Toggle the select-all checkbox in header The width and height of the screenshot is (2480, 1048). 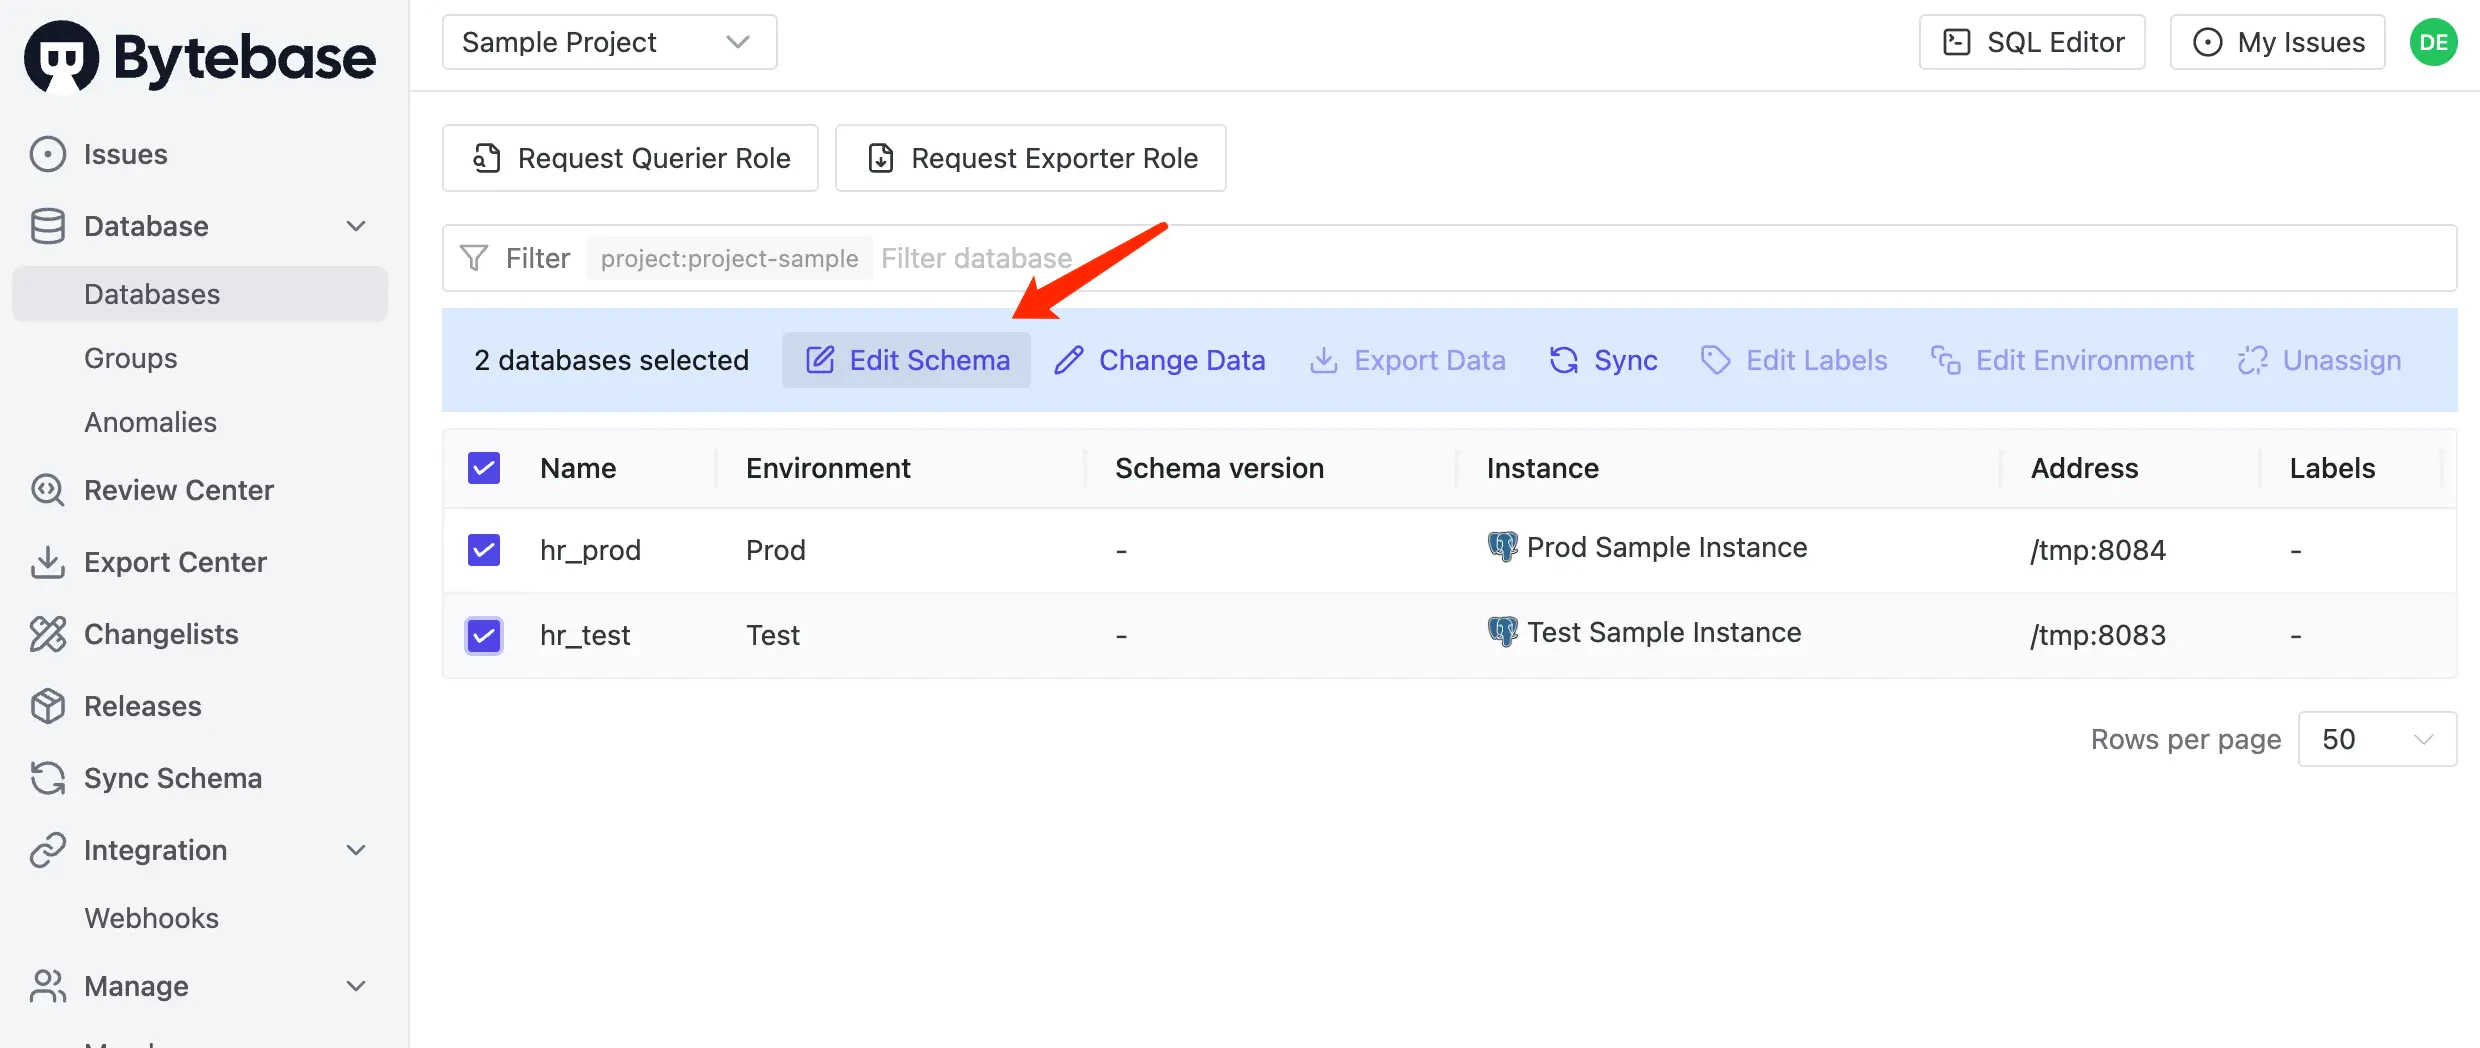pos(484,468)
